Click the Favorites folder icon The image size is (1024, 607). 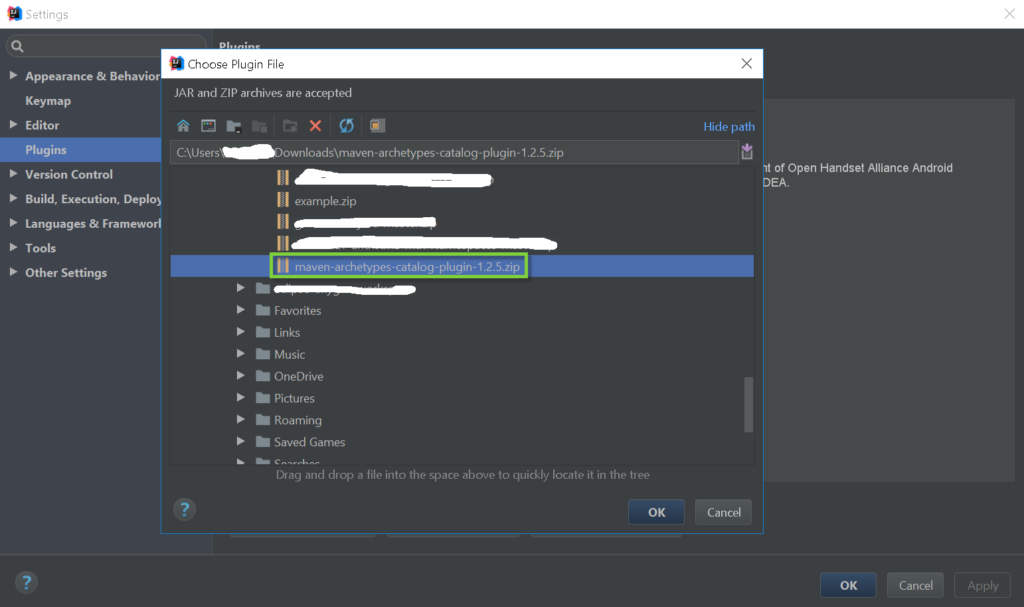point(263,310)
